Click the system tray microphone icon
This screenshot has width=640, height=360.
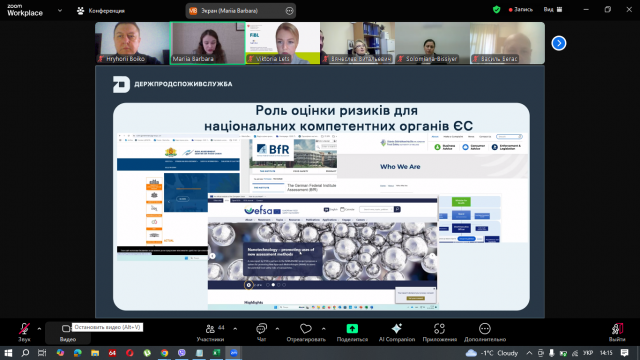[x=551, y=353]
